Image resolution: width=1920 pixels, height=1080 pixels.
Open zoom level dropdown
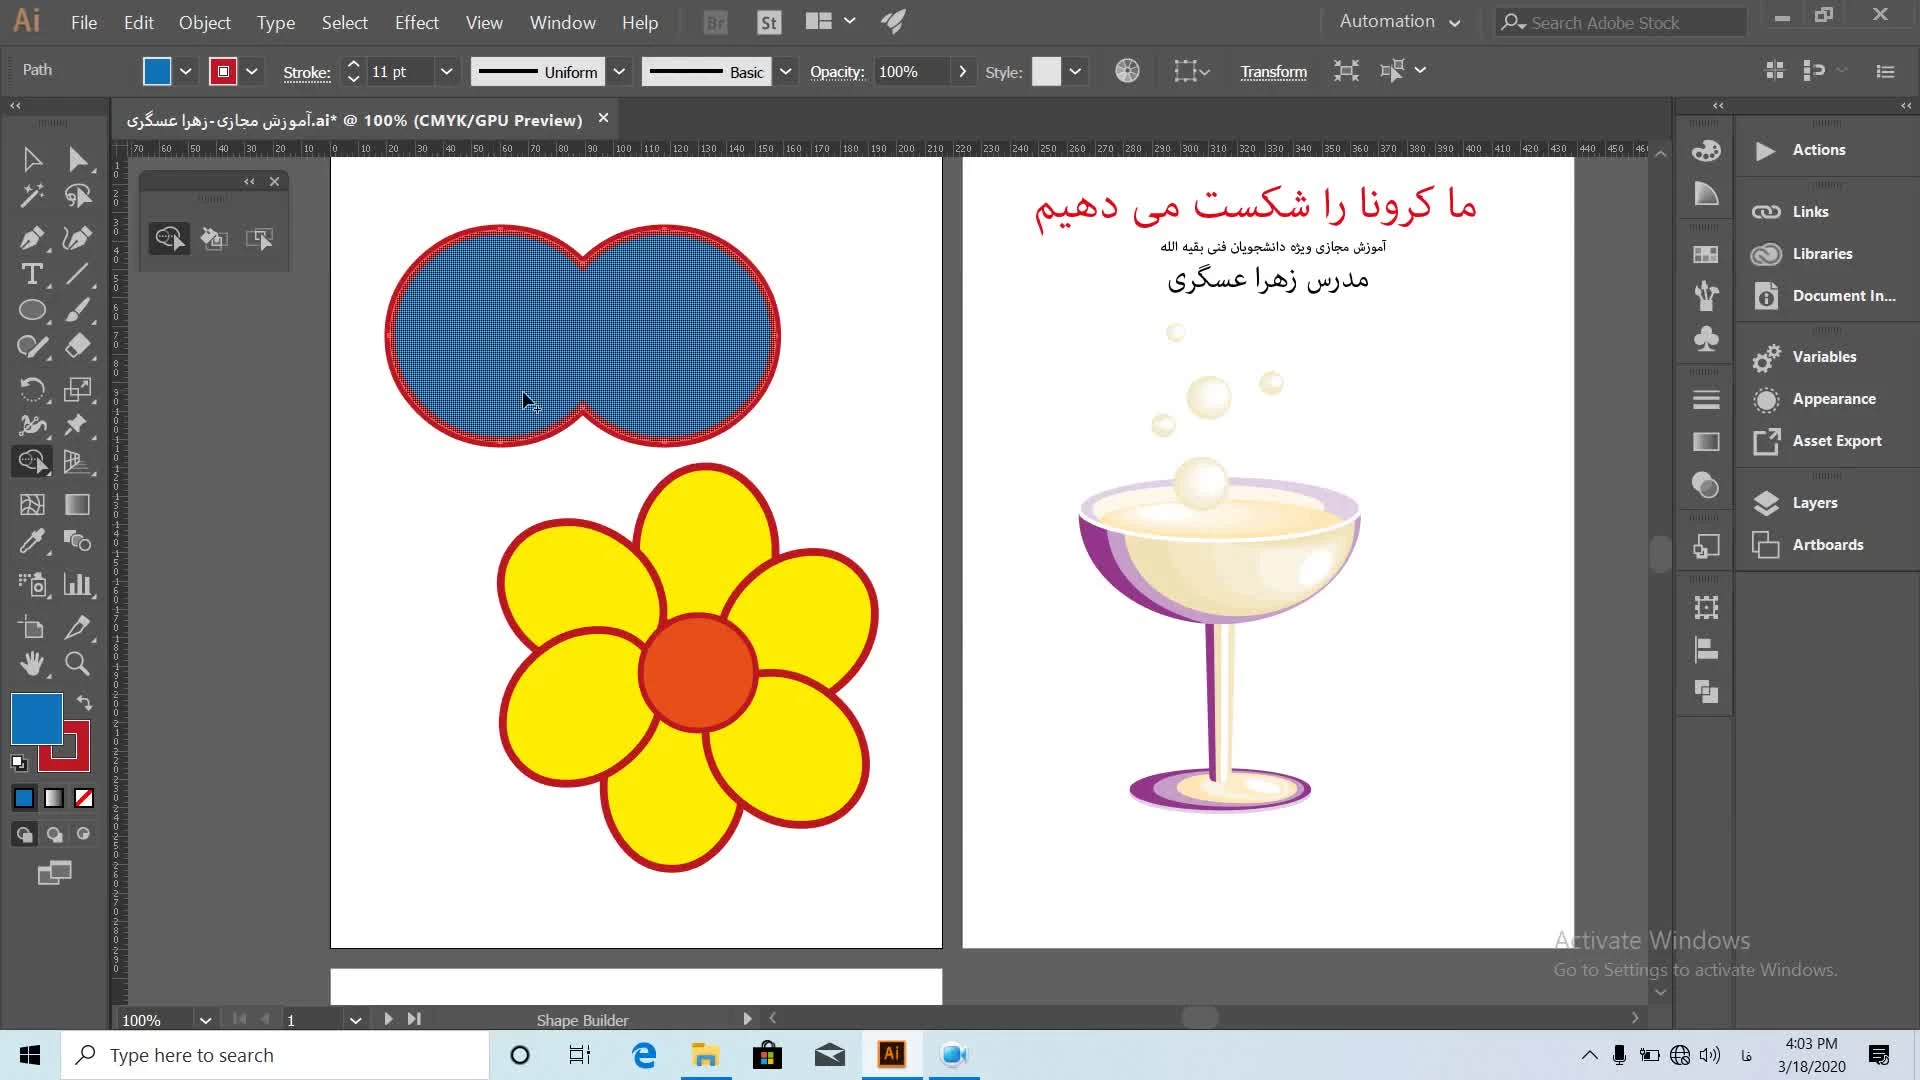(205, 1020)
